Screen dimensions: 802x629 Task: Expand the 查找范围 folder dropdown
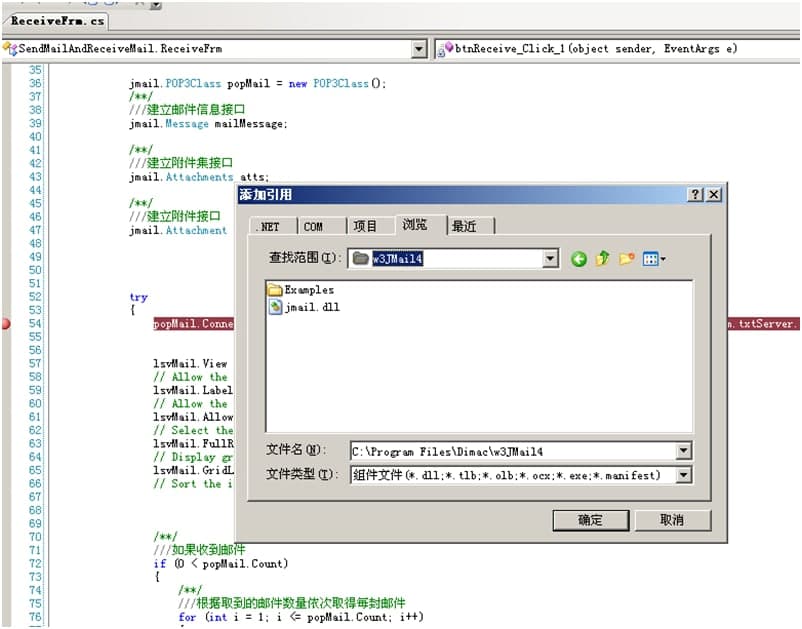[x=550, y=259]
